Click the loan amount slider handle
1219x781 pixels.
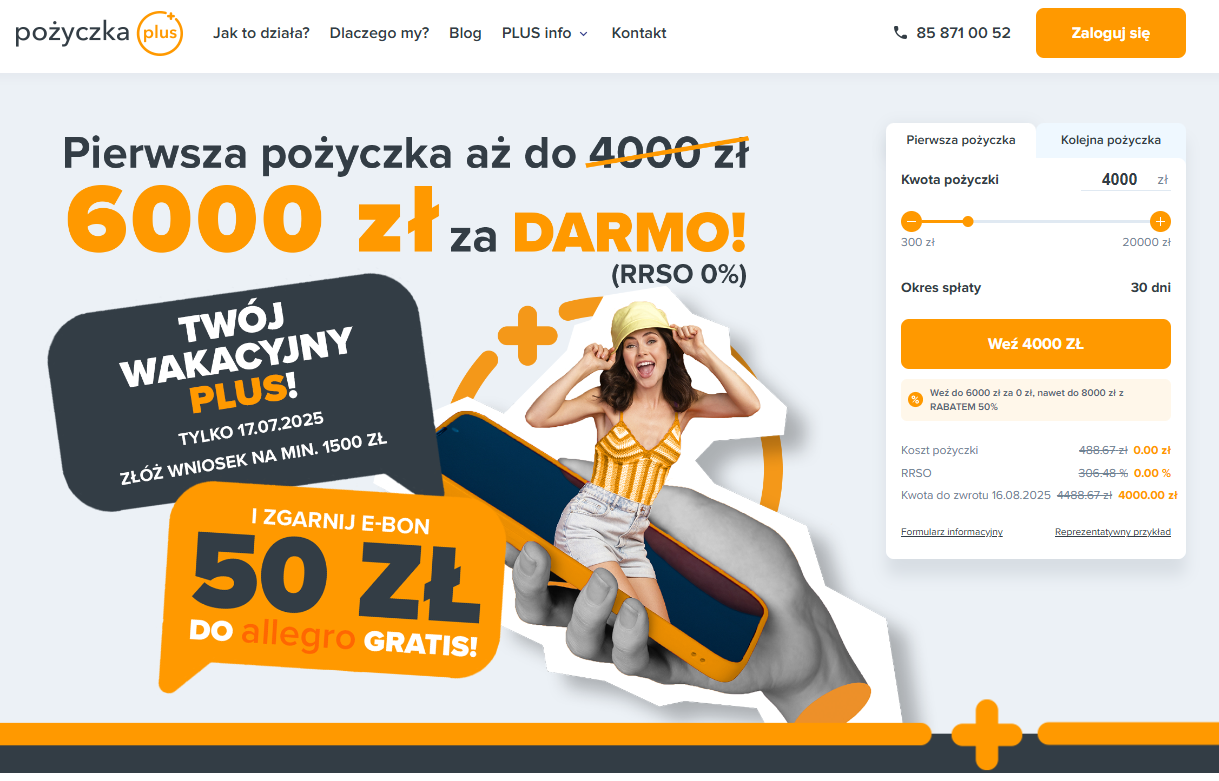click(x=968, y=221)
